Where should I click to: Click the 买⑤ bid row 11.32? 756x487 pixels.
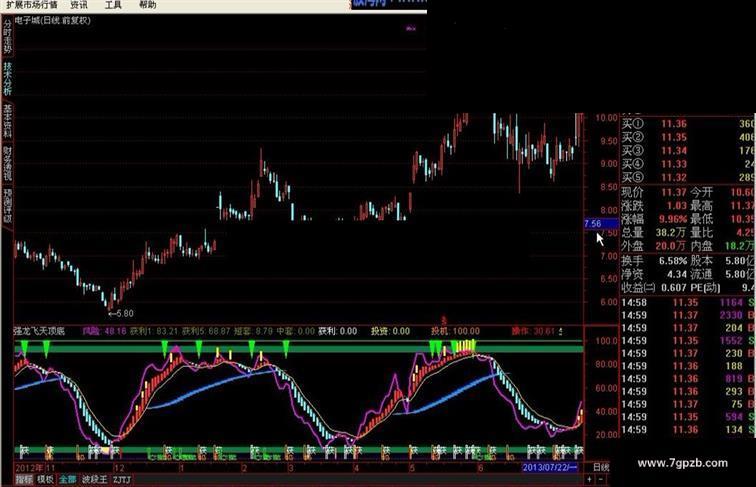coord(688,177)
